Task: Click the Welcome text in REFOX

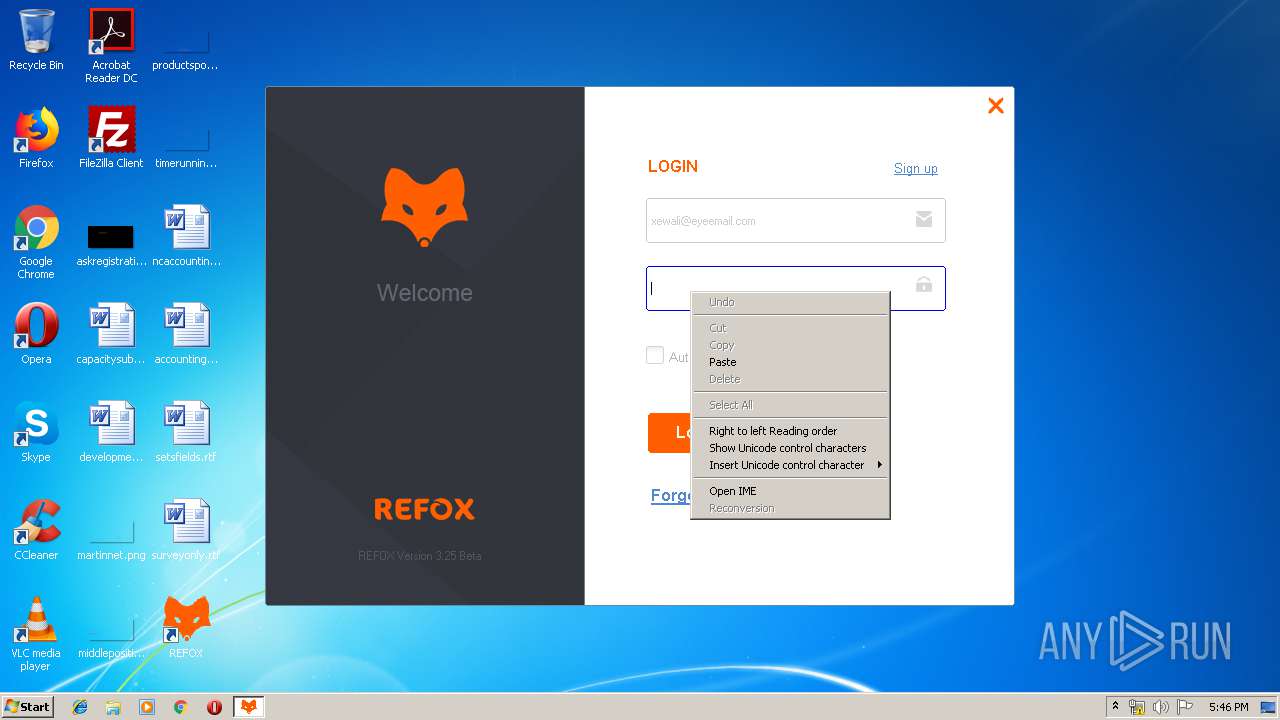Action: coord(425,293)
